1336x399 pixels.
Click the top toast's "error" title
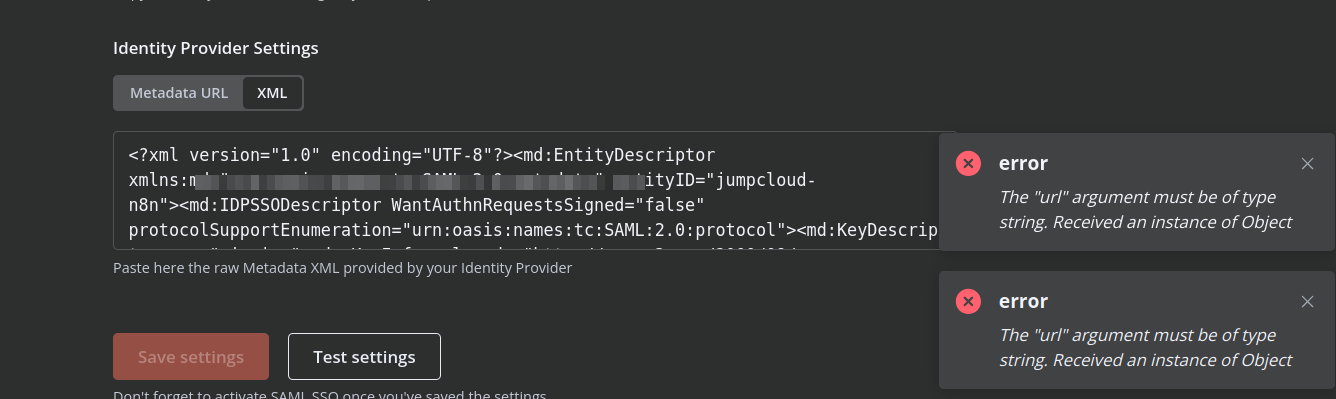pos(1023,164)
